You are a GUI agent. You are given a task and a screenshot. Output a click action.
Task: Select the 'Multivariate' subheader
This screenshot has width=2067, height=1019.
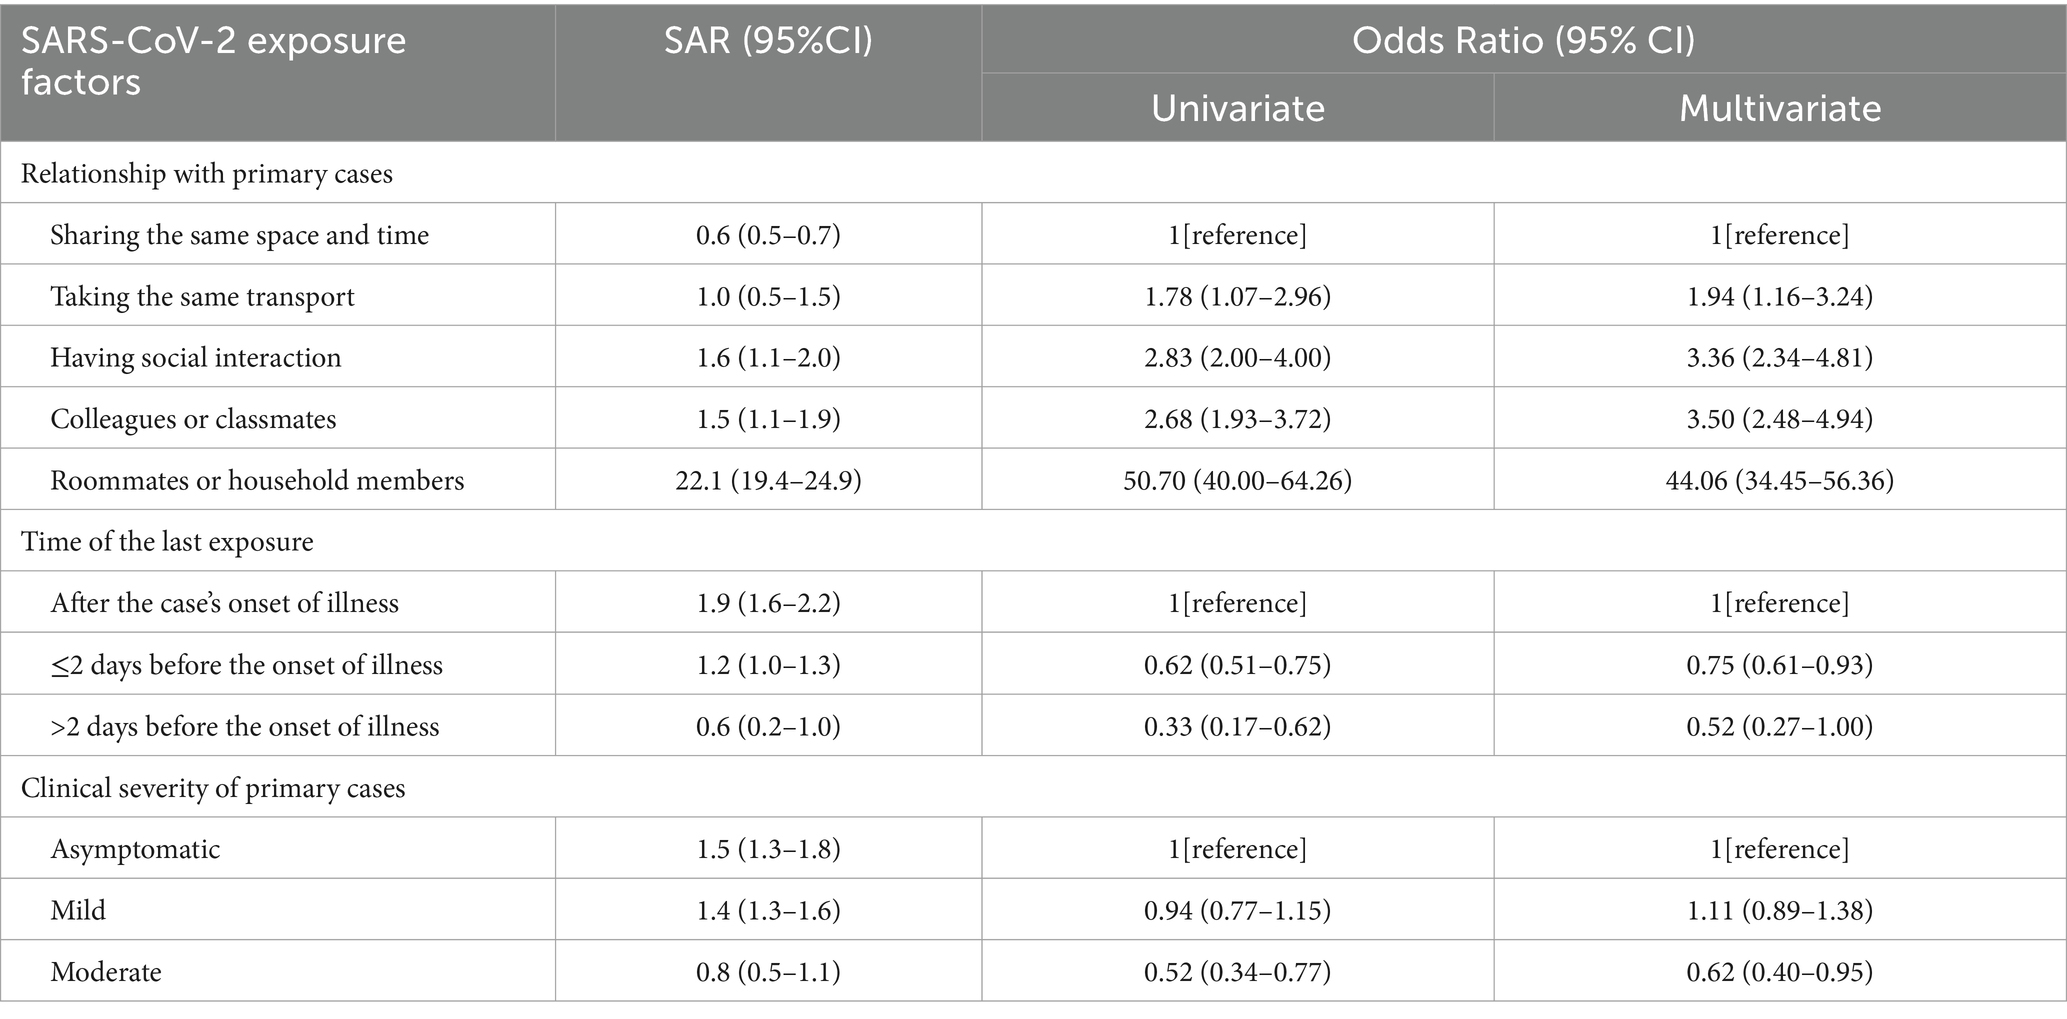[x=1779, y=108]
